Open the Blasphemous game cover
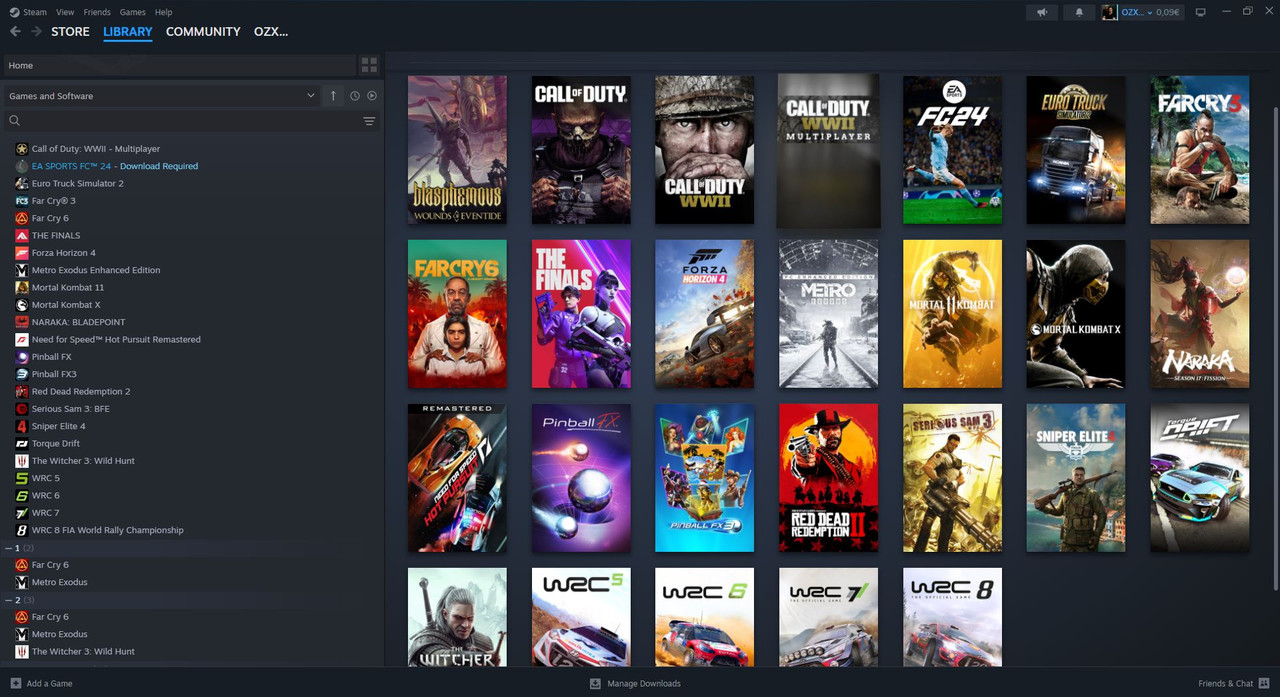Image resolution: width=1280 pixels, height=697 pixels. (457, 150)
